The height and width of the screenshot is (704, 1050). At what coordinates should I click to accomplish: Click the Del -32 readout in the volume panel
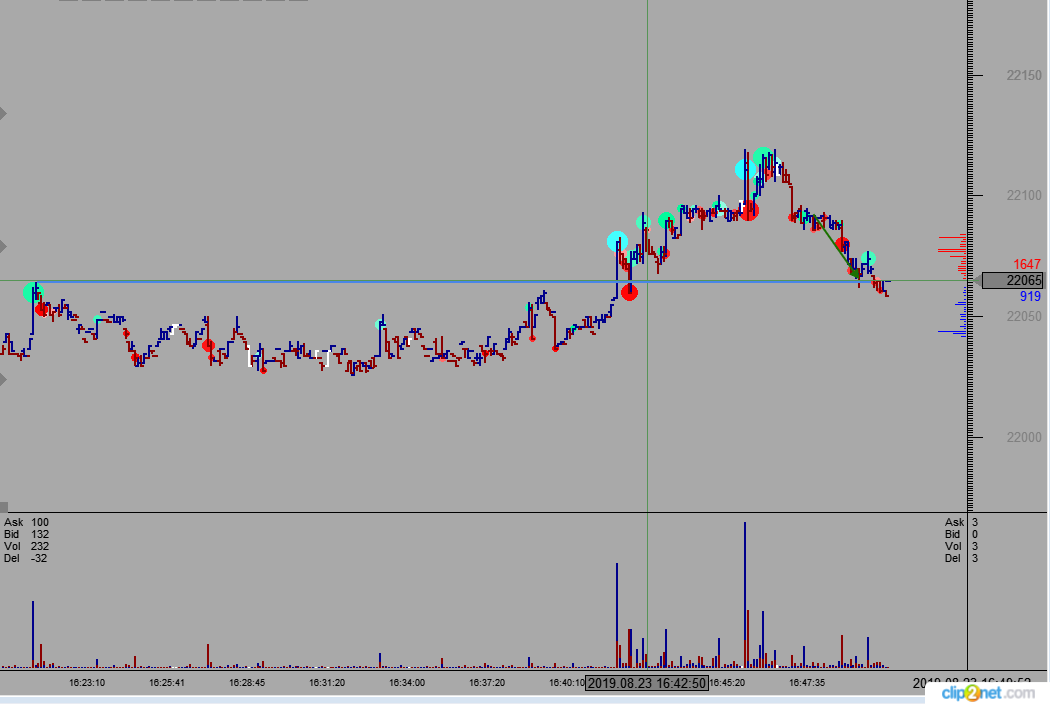(x=25, y=559)
